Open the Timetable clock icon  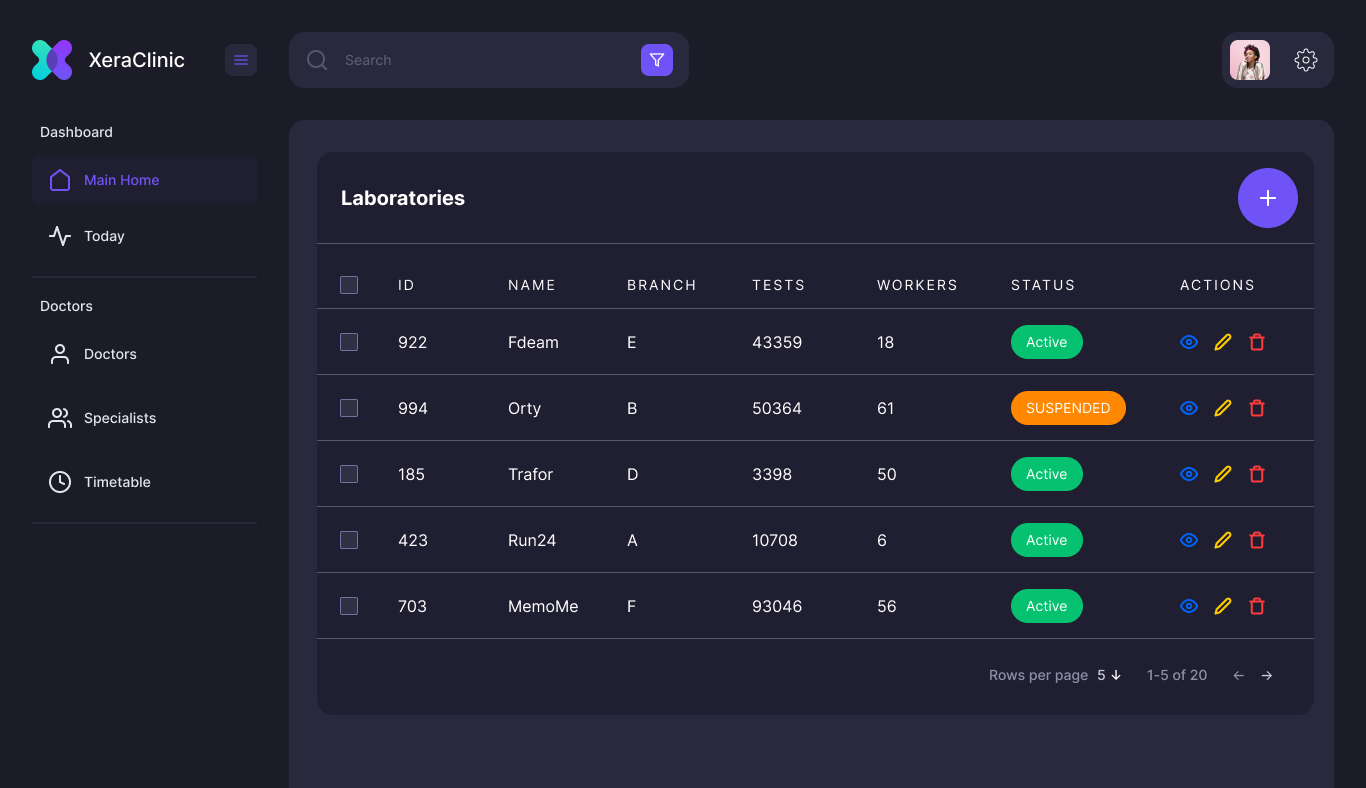(x=59, y=481)
